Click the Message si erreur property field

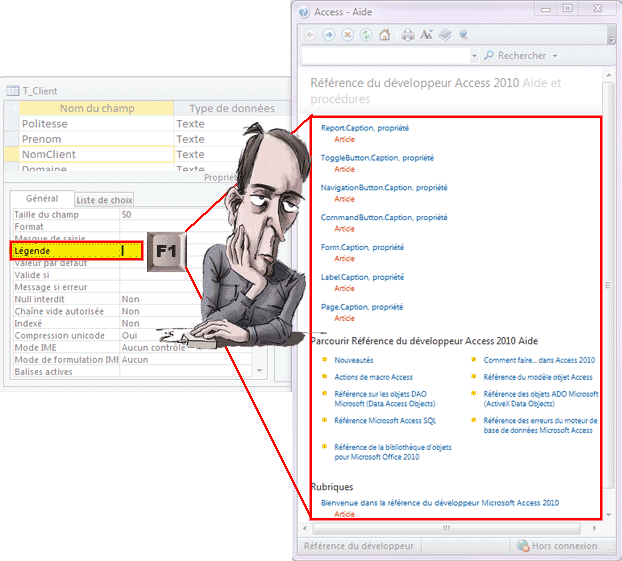pos(161,287)
